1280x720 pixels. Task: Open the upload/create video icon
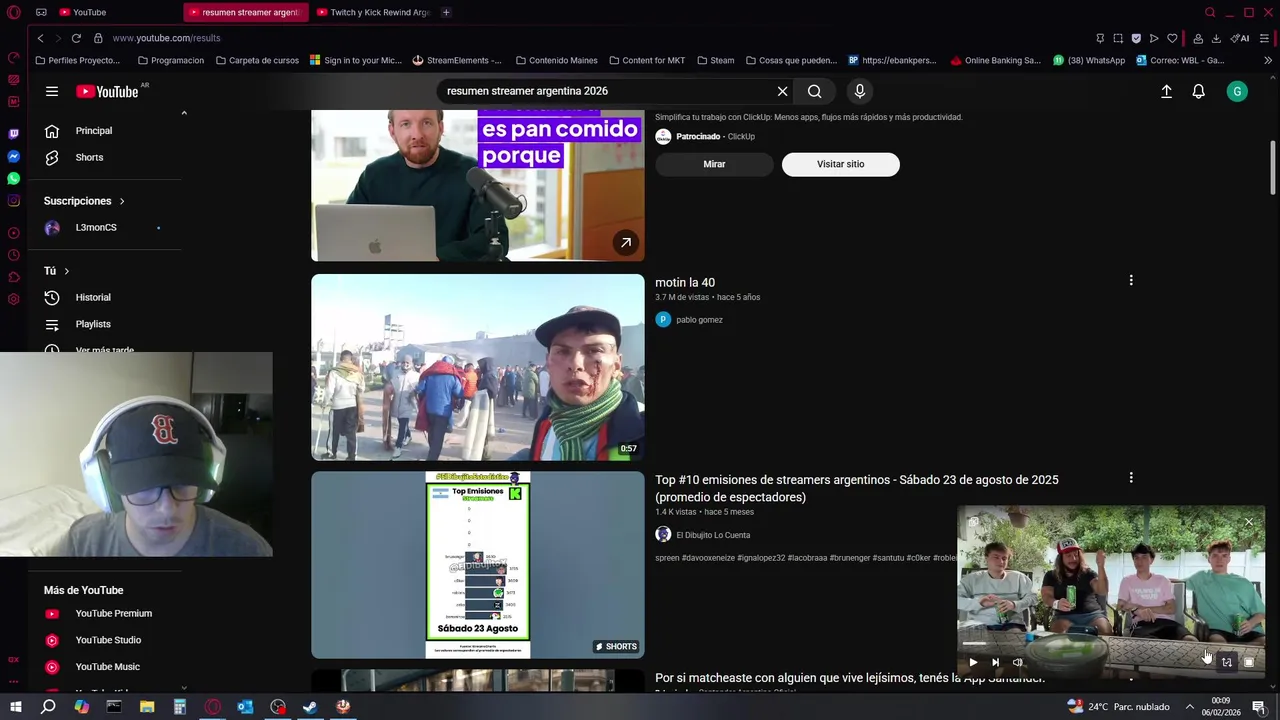(x=1166, y=91)
